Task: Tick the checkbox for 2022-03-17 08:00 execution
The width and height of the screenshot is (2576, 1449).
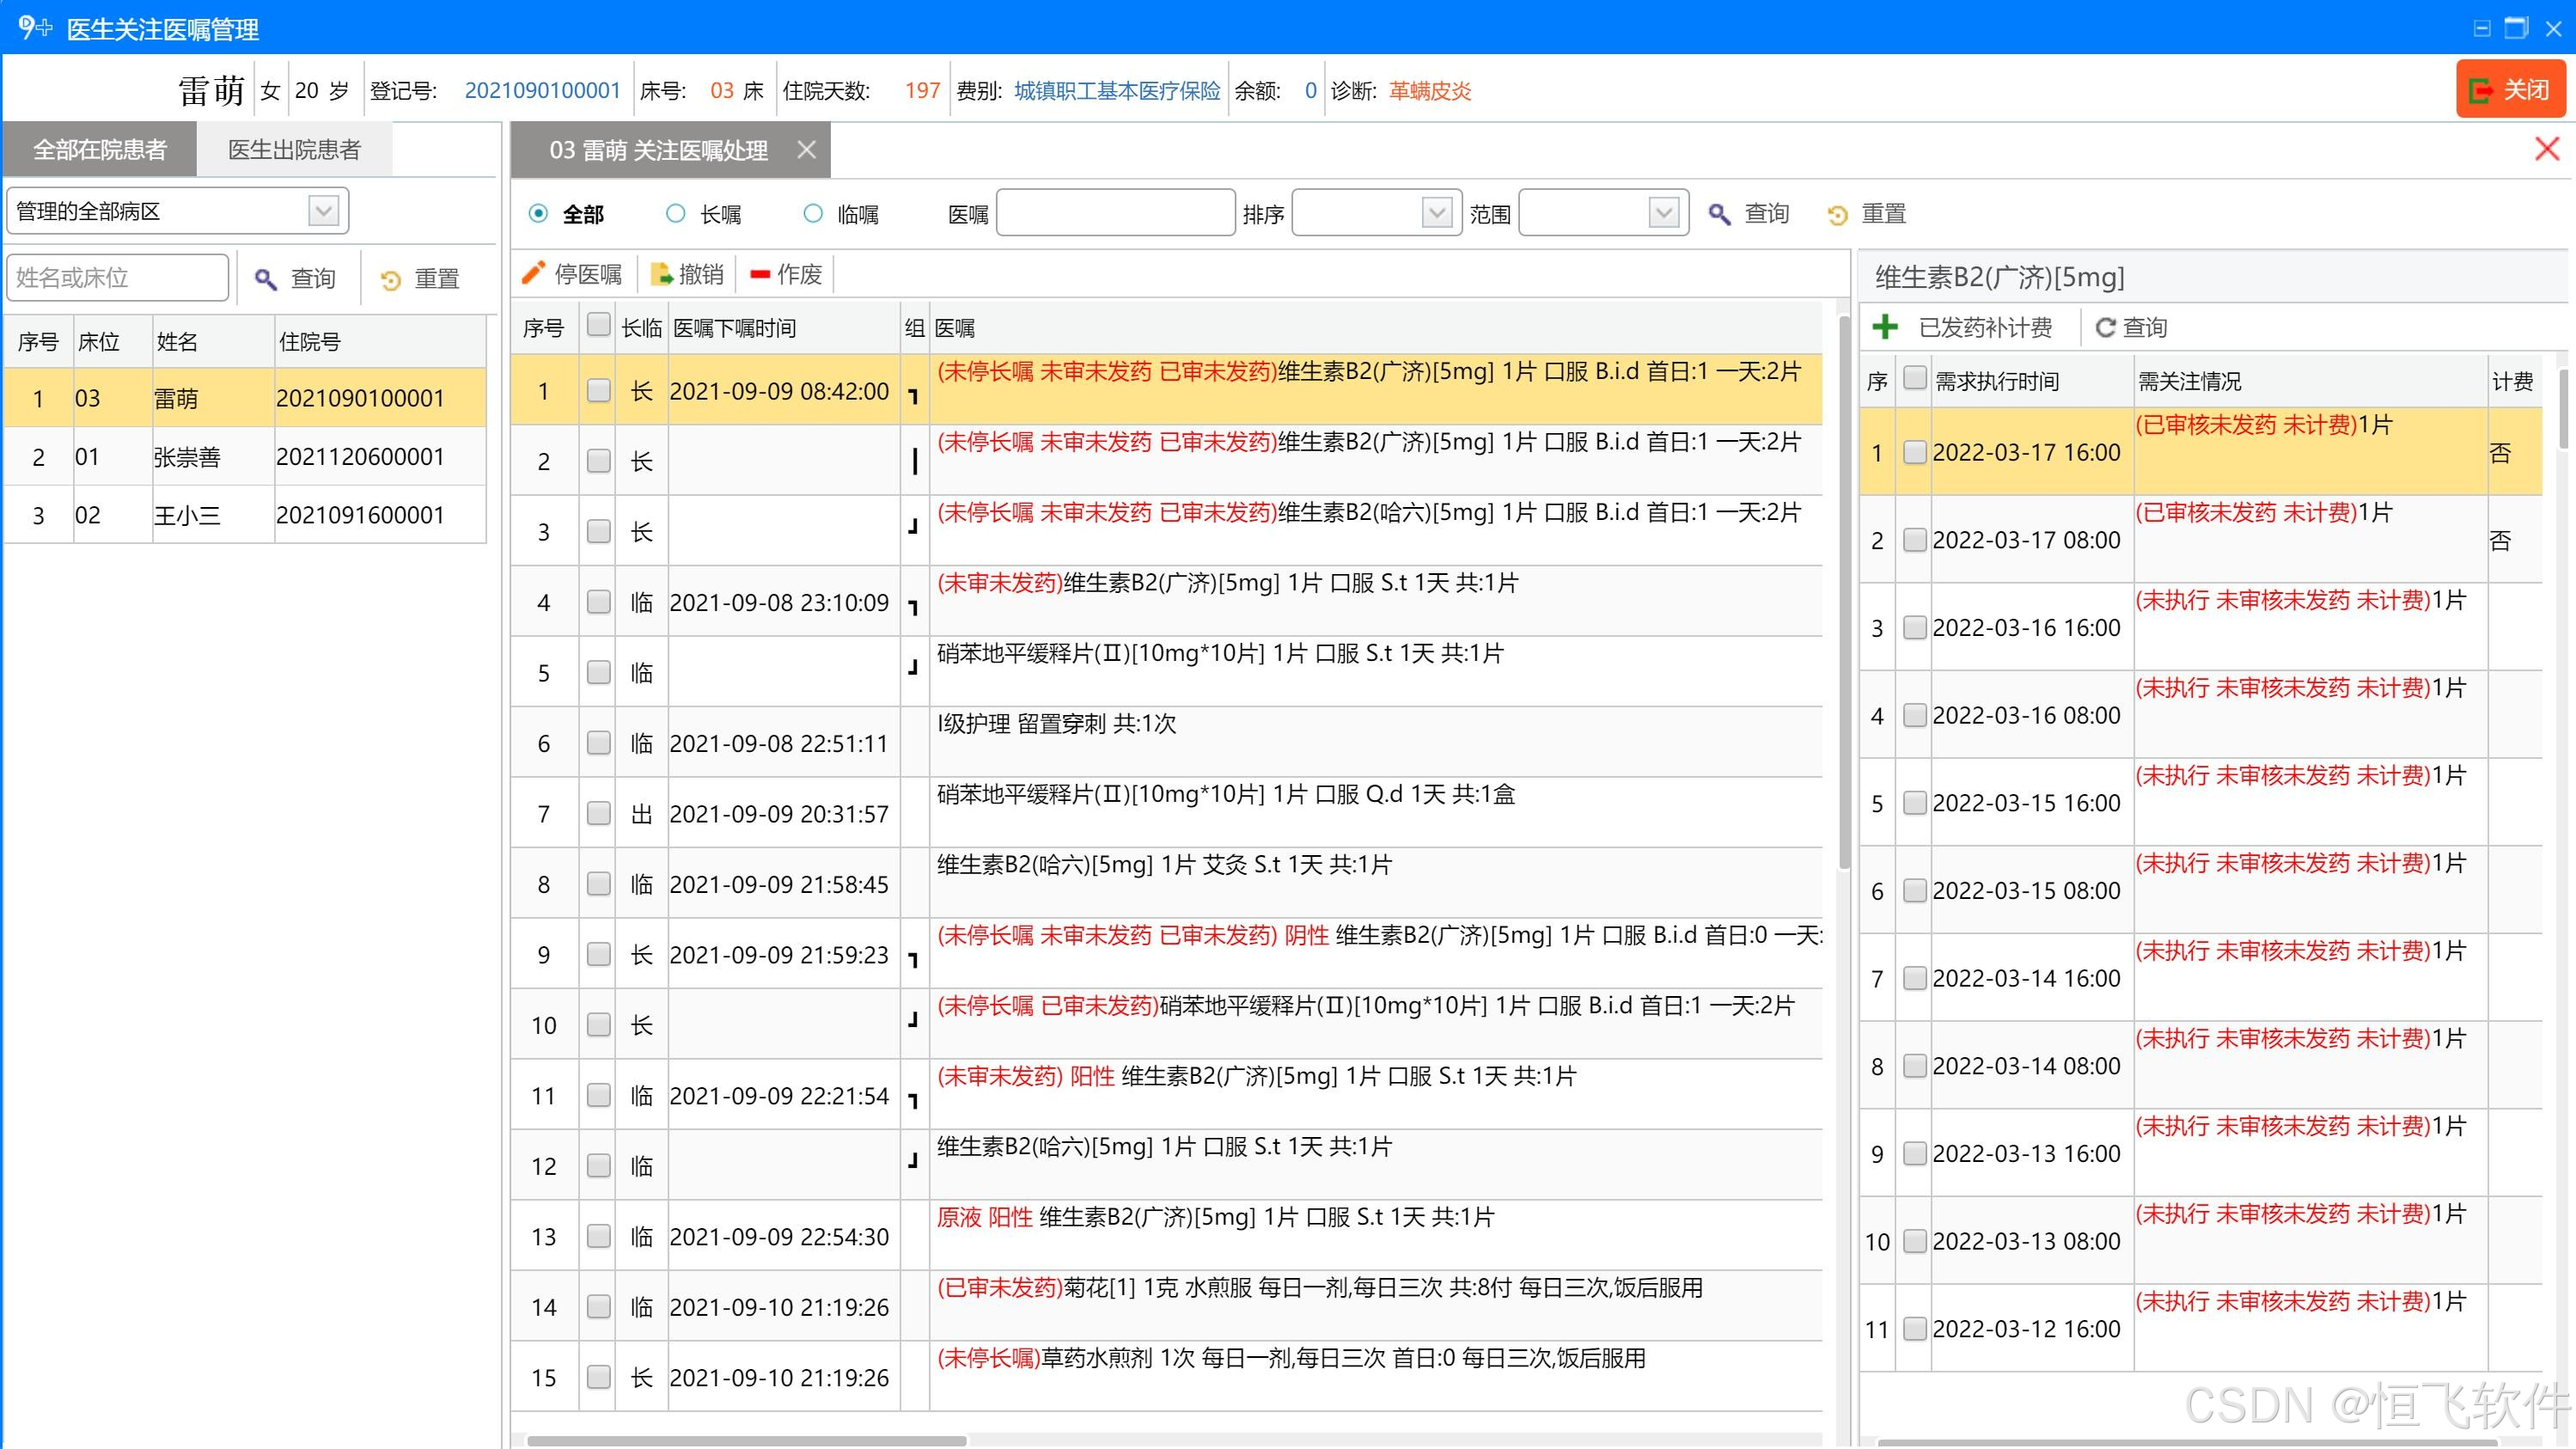Action: [x=1914, y=540]
